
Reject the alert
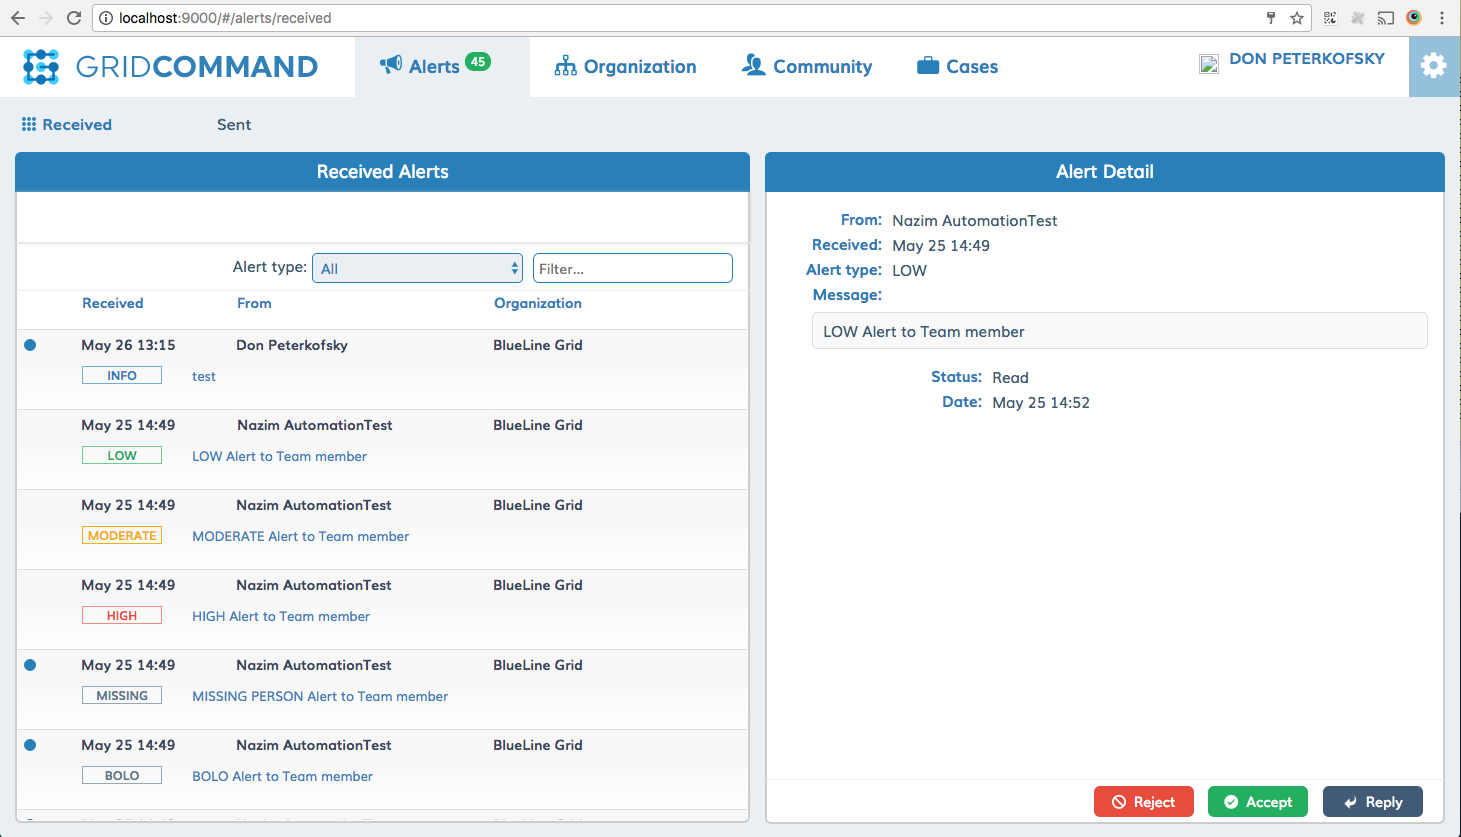point(1144,802)
